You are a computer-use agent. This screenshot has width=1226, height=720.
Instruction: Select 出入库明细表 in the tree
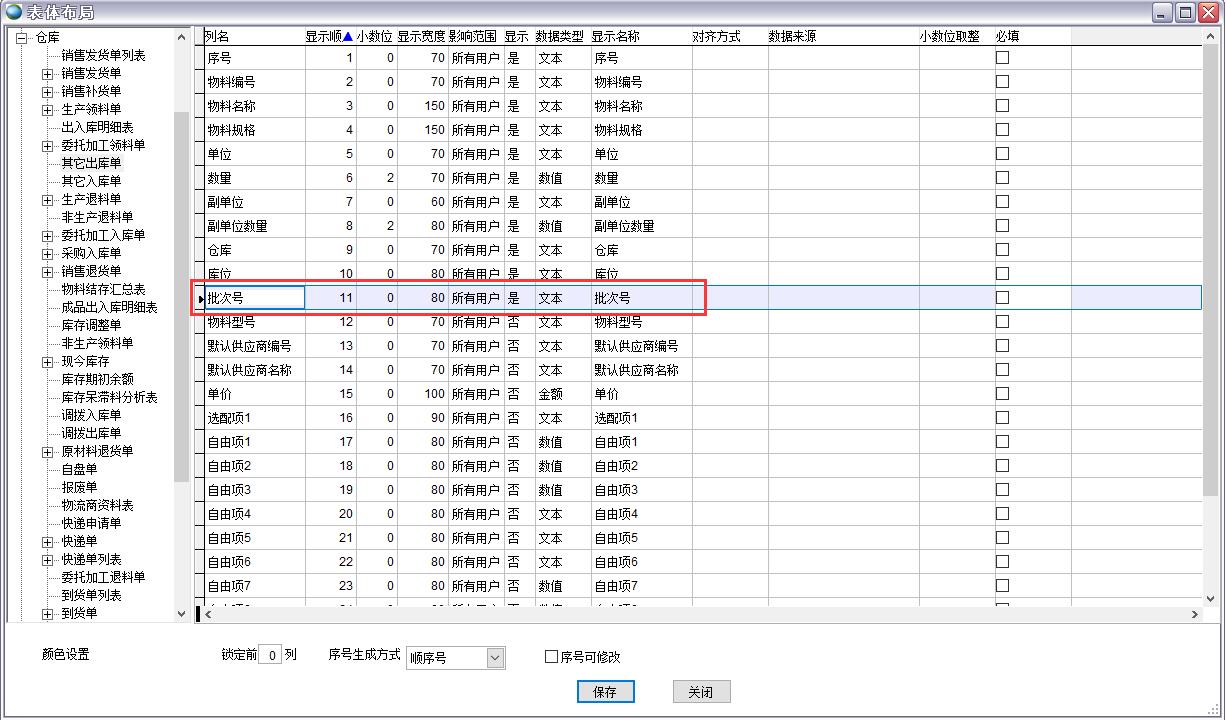coord(97,128)
